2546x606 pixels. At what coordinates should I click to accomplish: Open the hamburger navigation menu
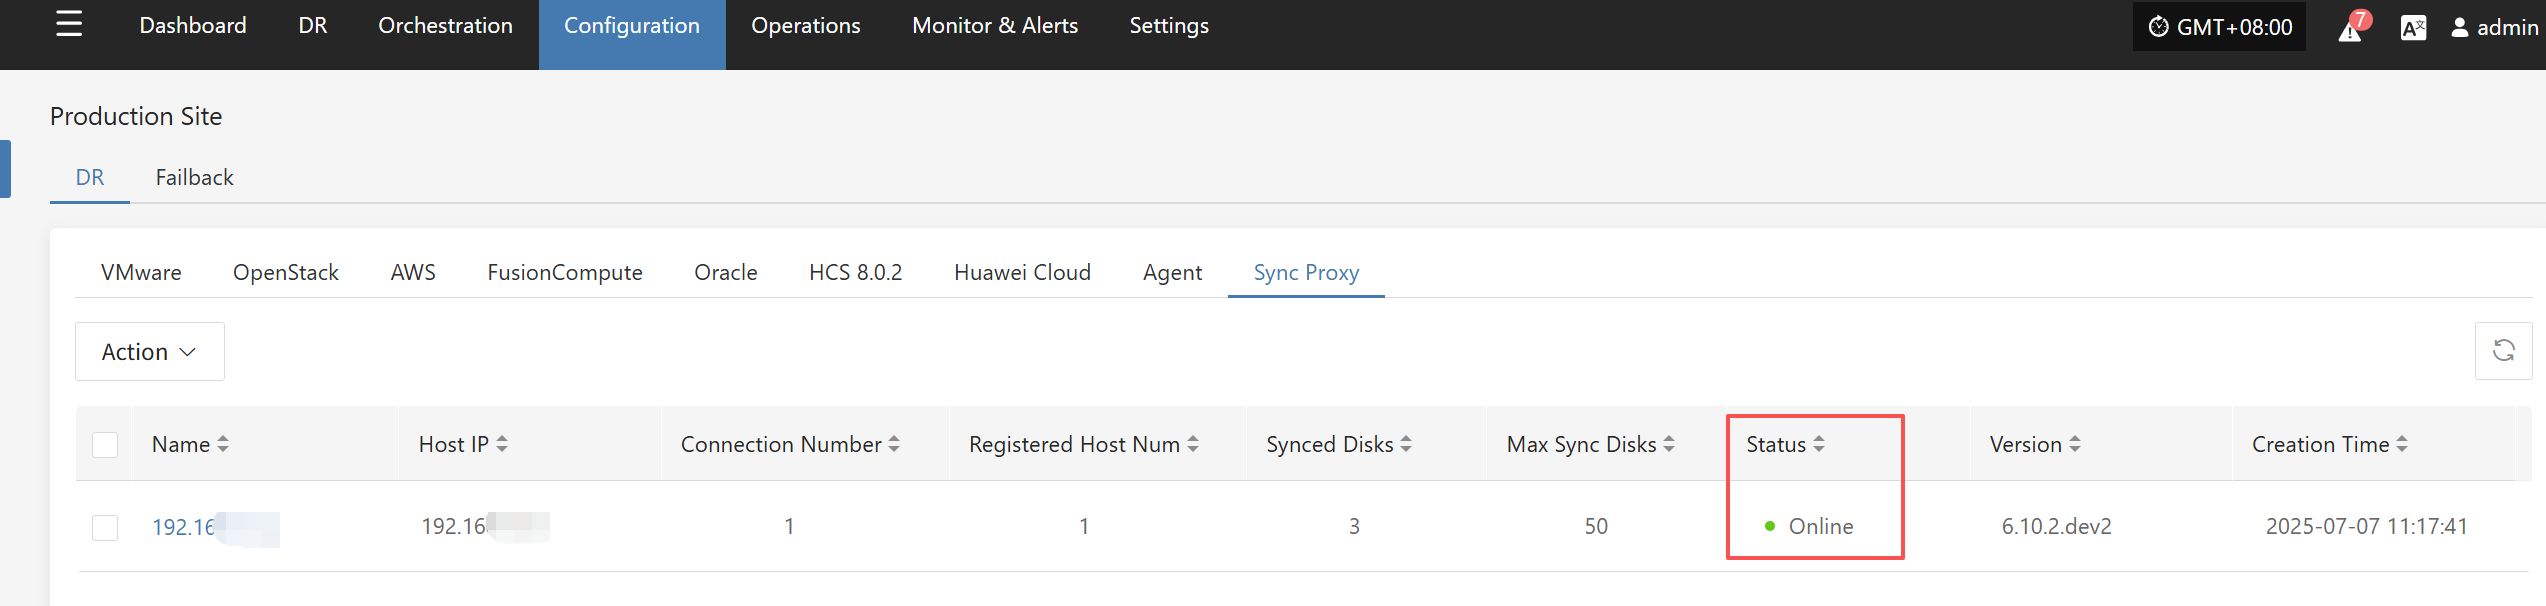(x=69, y=24)
